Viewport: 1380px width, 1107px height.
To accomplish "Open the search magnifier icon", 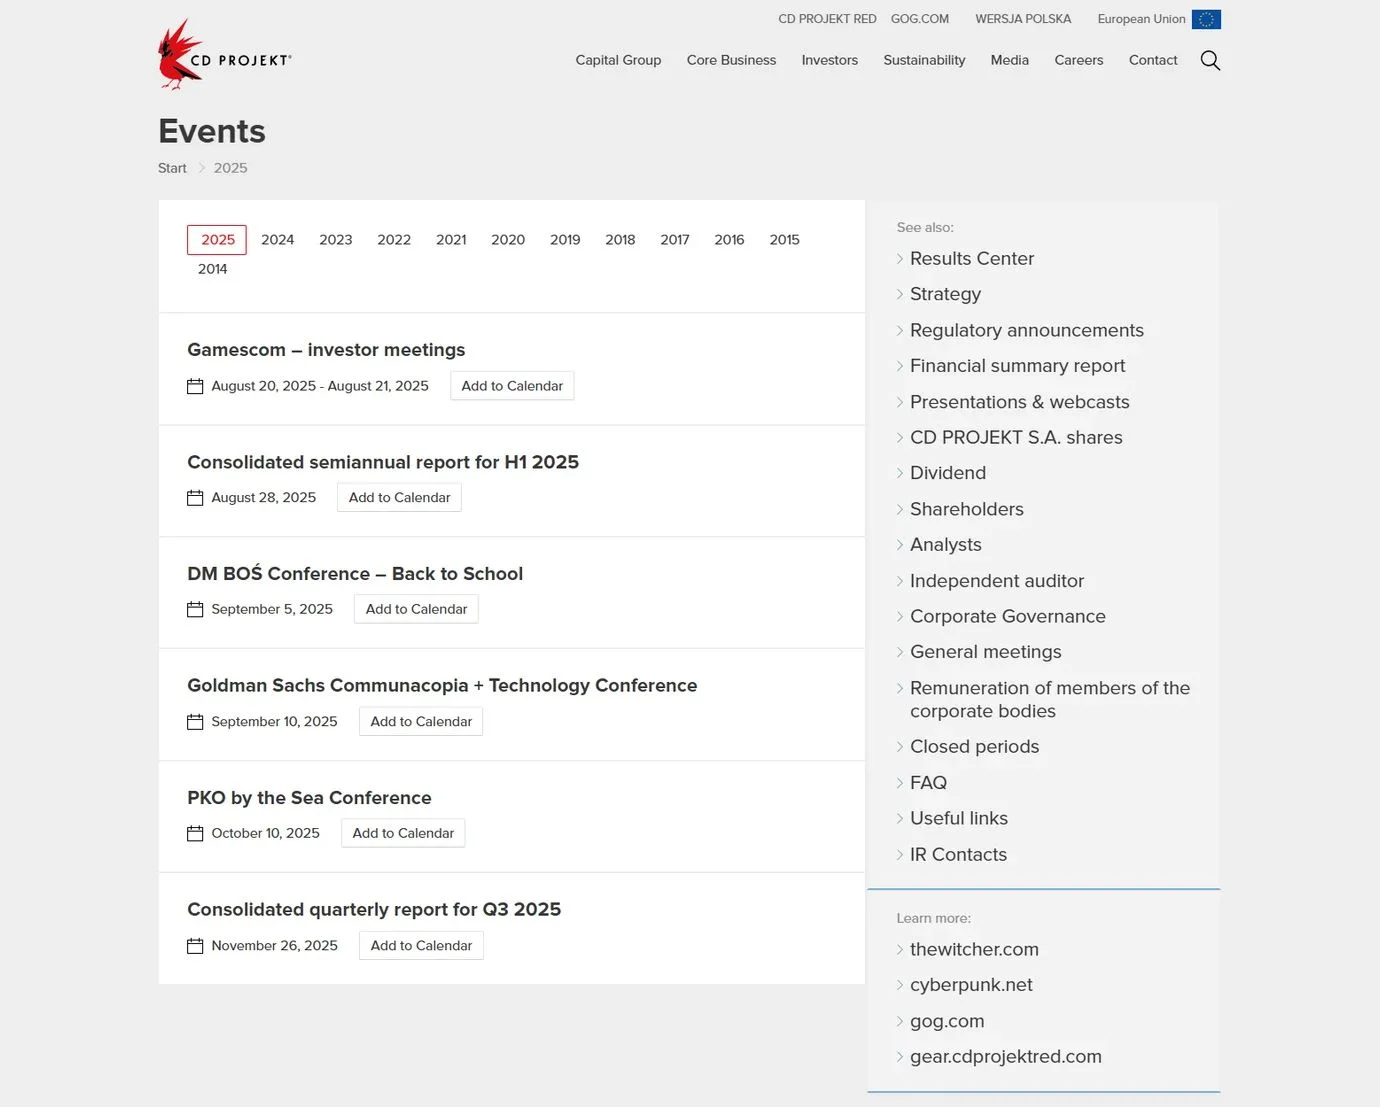I will (1210, 60).
